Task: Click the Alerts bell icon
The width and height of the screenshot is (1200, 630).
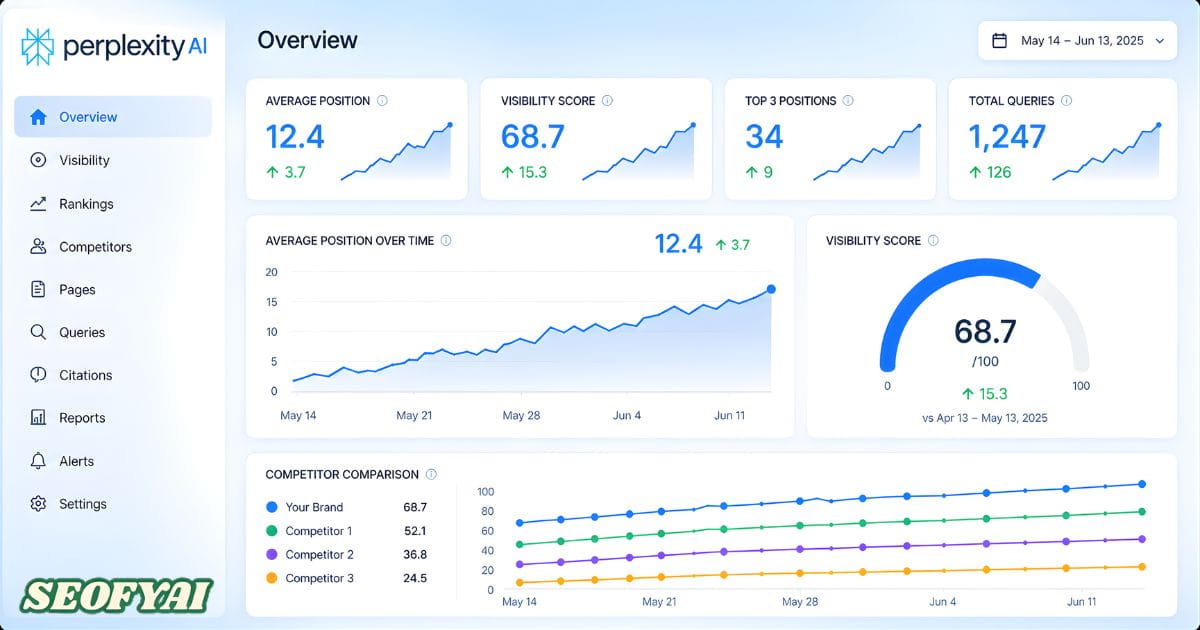Action: (x=38, y=461)
